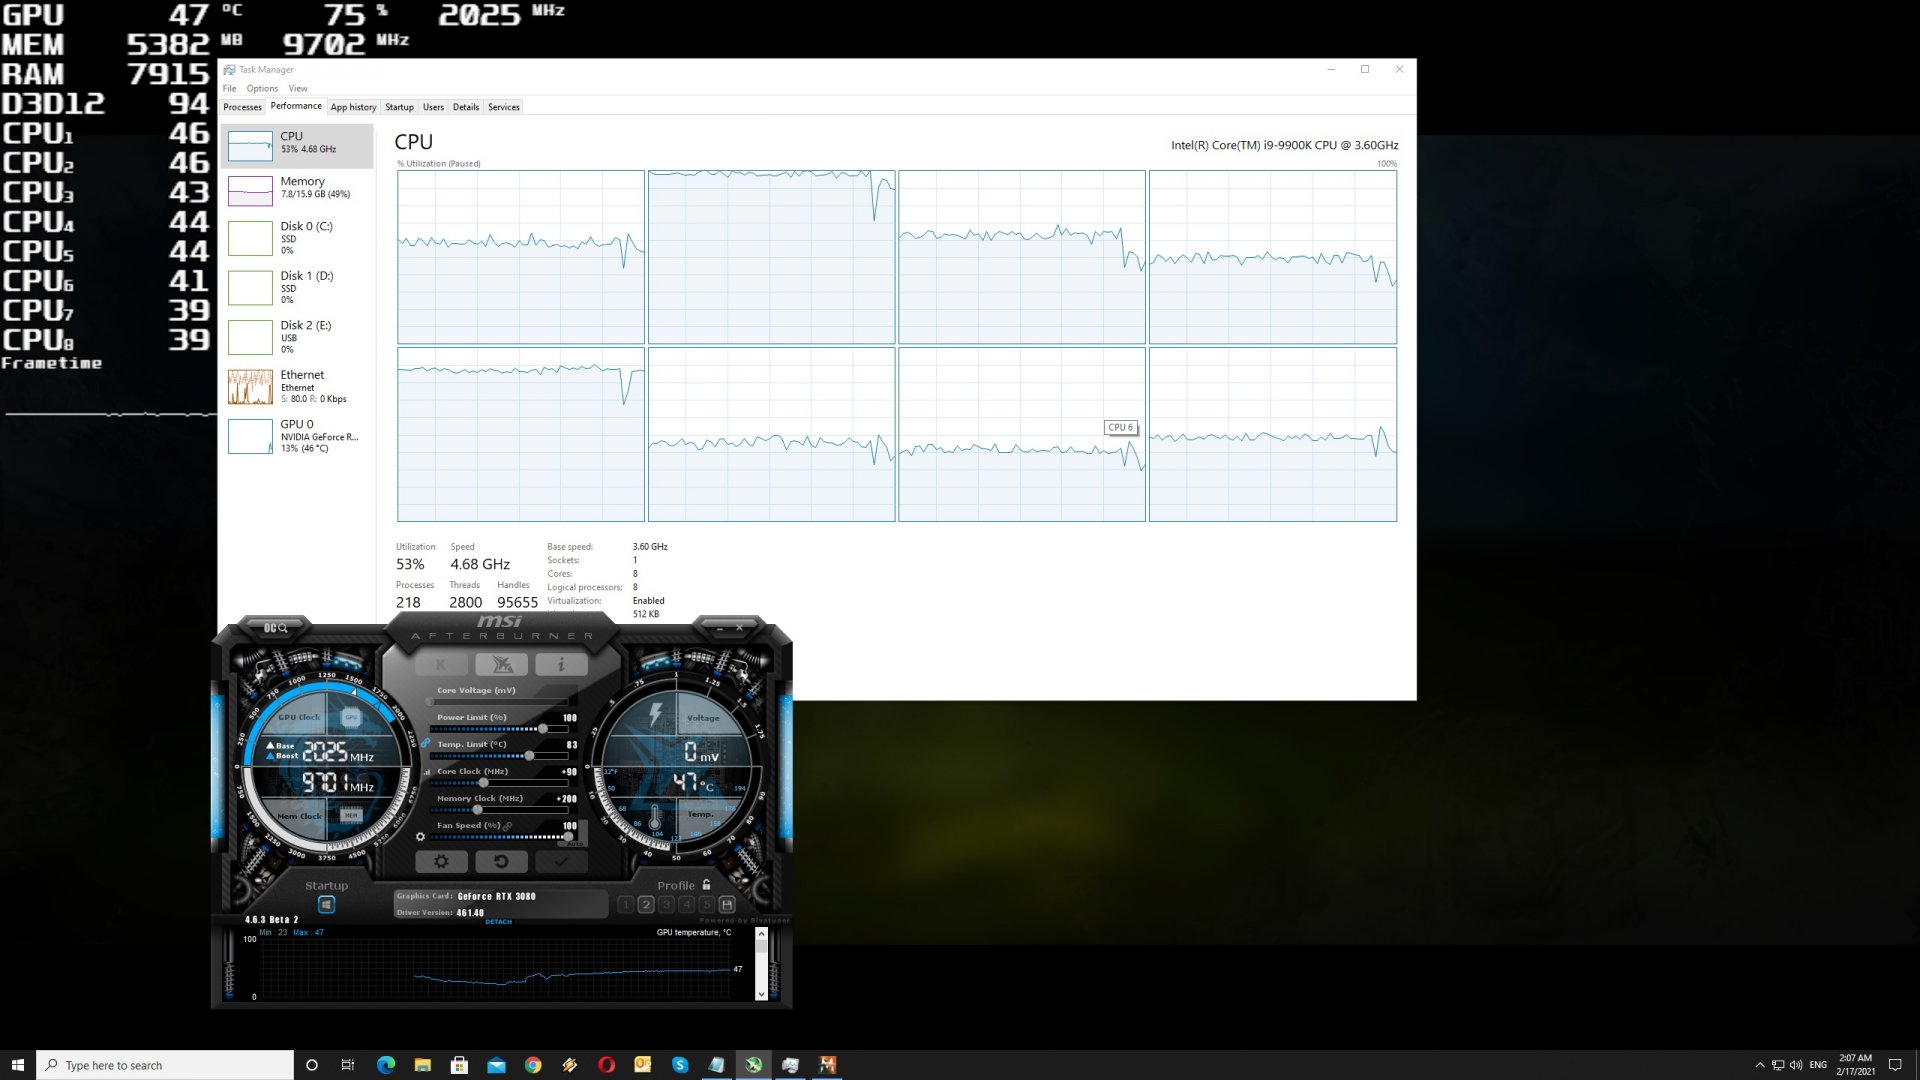The image size is (1920, 1080).
Task: Open Afterburner settings with the gear icon
Action: [442, 861]
